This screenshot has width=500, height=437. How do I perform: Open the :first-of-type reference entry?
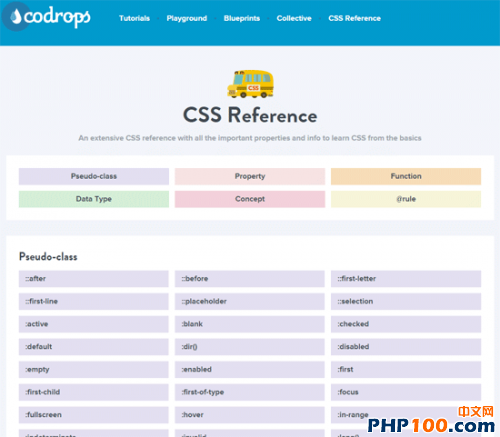tap(250, 392)
